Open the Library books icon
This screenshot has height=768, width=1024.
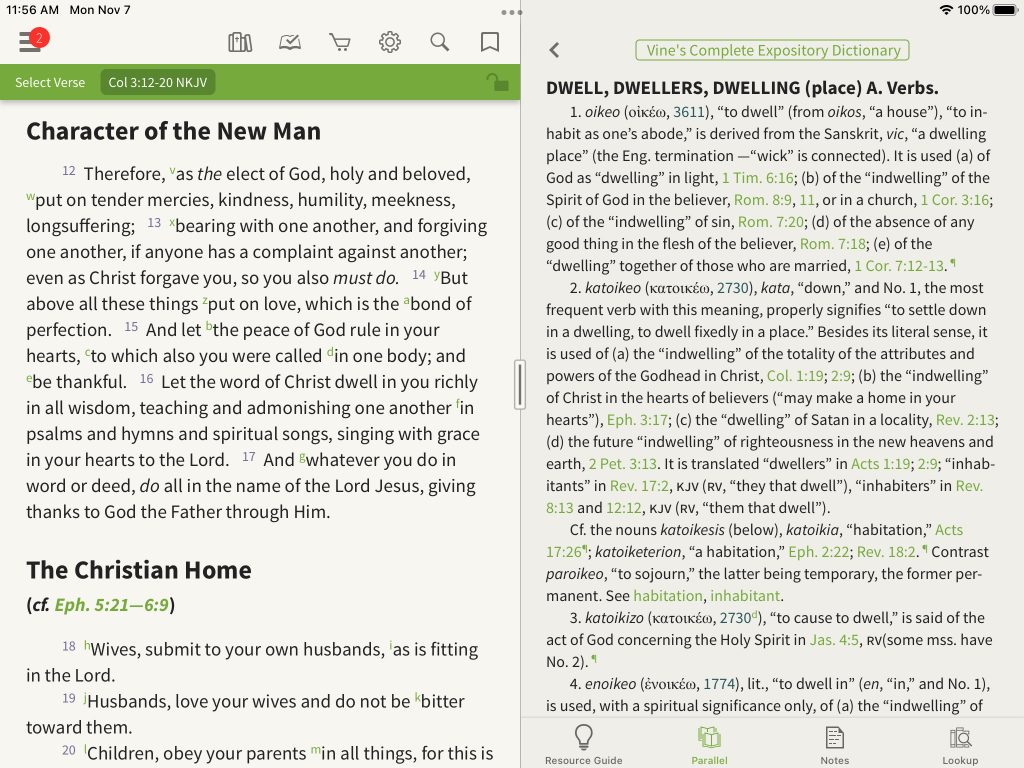click(240, 42)
